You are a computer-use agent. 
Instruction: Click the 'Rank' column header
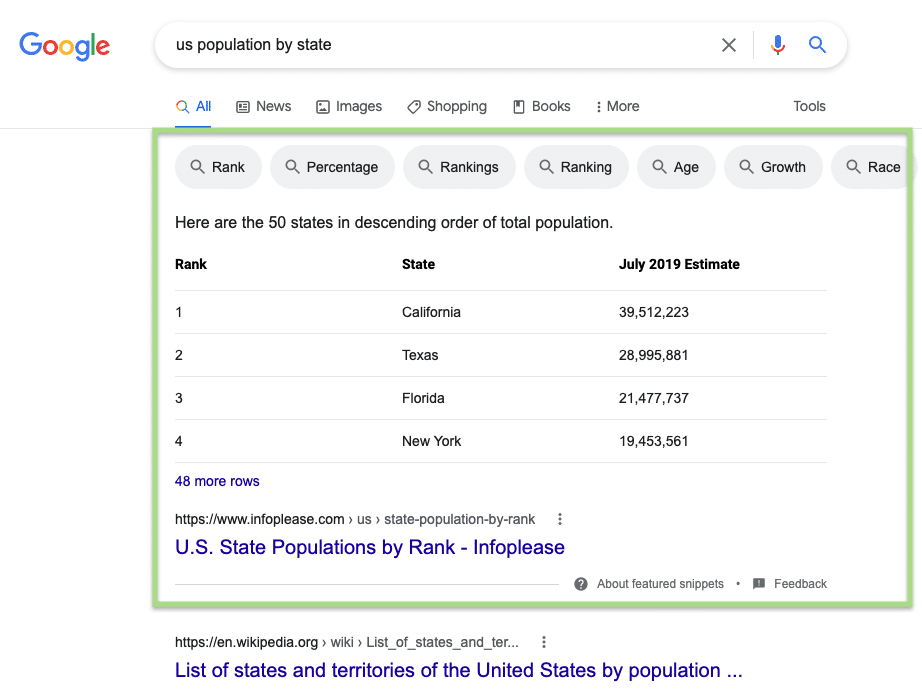coord(191,264)
